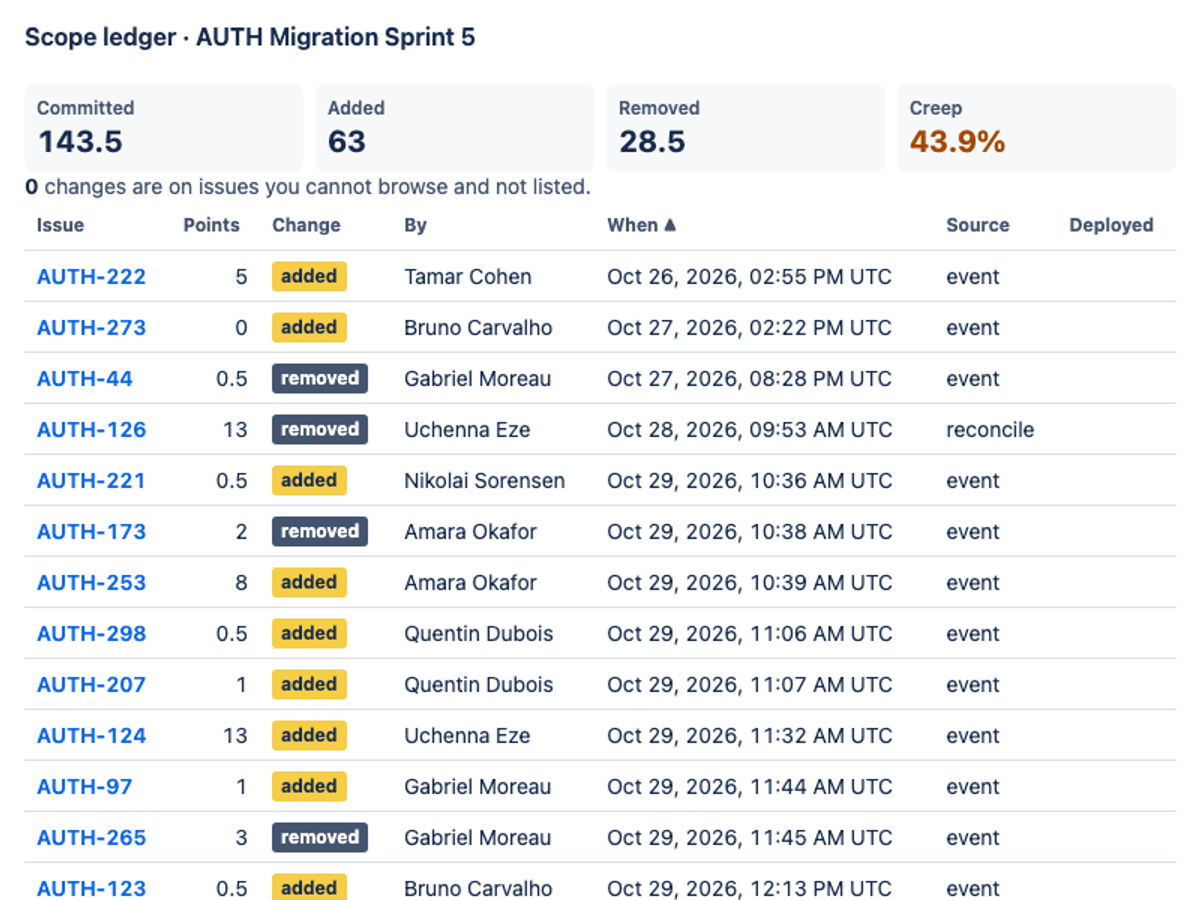The image size is (1200, 900).
Task: Open issue link AUTH-44
Action: coord(85,379)
